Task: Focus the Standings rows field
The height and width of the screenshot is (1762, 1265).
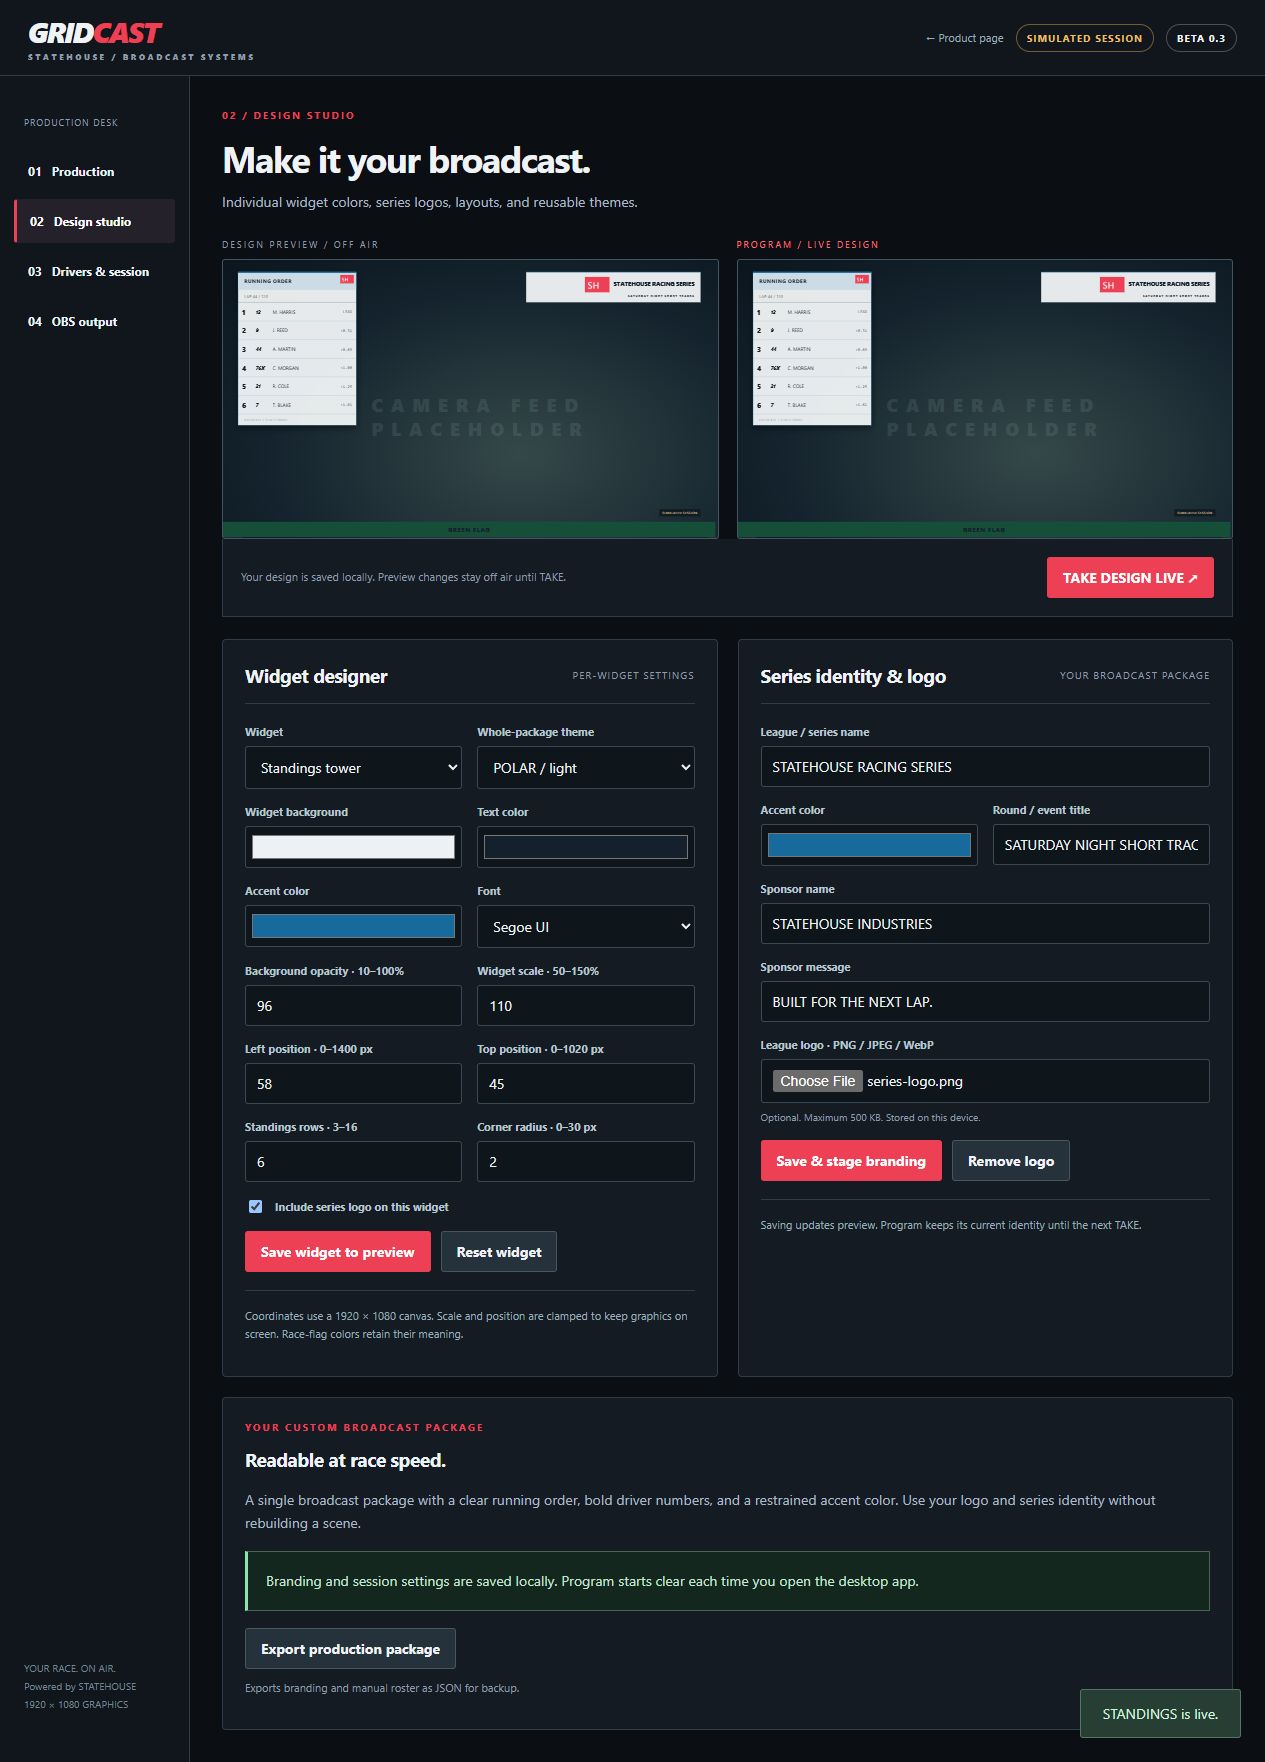Action: click(x=353, y=1162)
